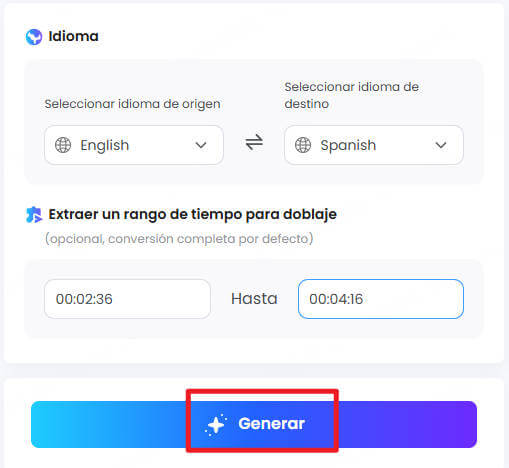Click the Seleccionar idioma de origen label

point(132,104)
